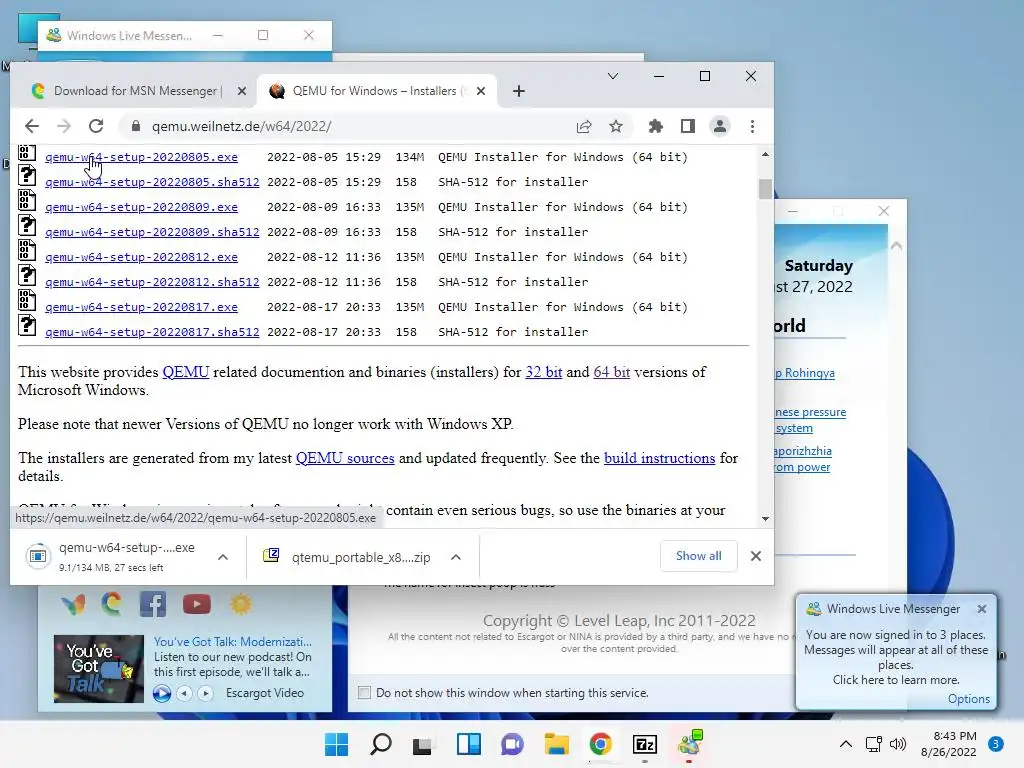Open File Explorer from taskbar
The height and width of the screenshot is (768, 1024).
pos(556,744)
